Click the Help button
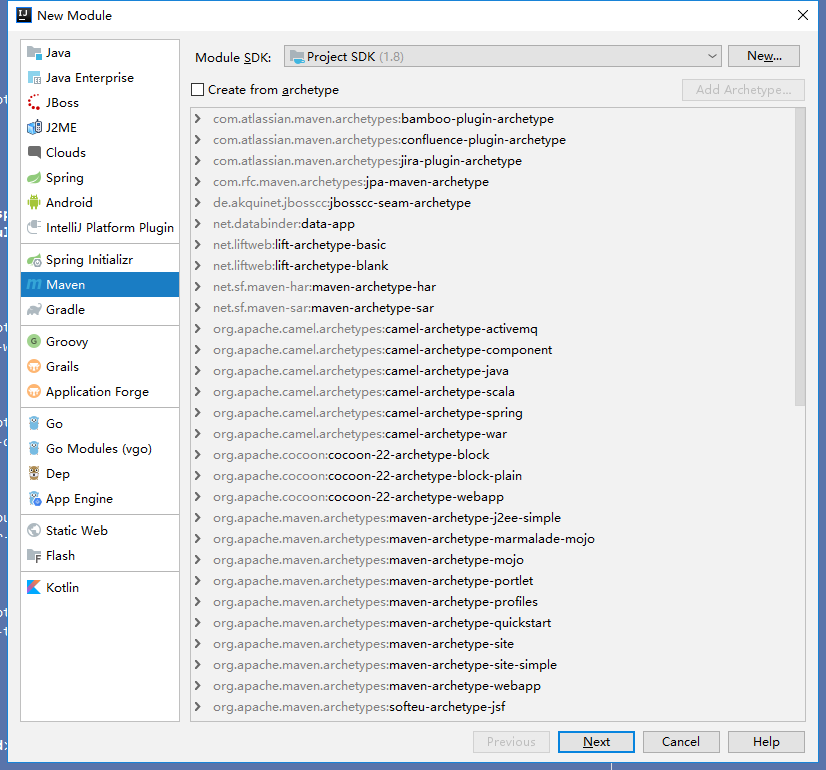This screenshot has width=826, height=770. [x=766, y=742]
